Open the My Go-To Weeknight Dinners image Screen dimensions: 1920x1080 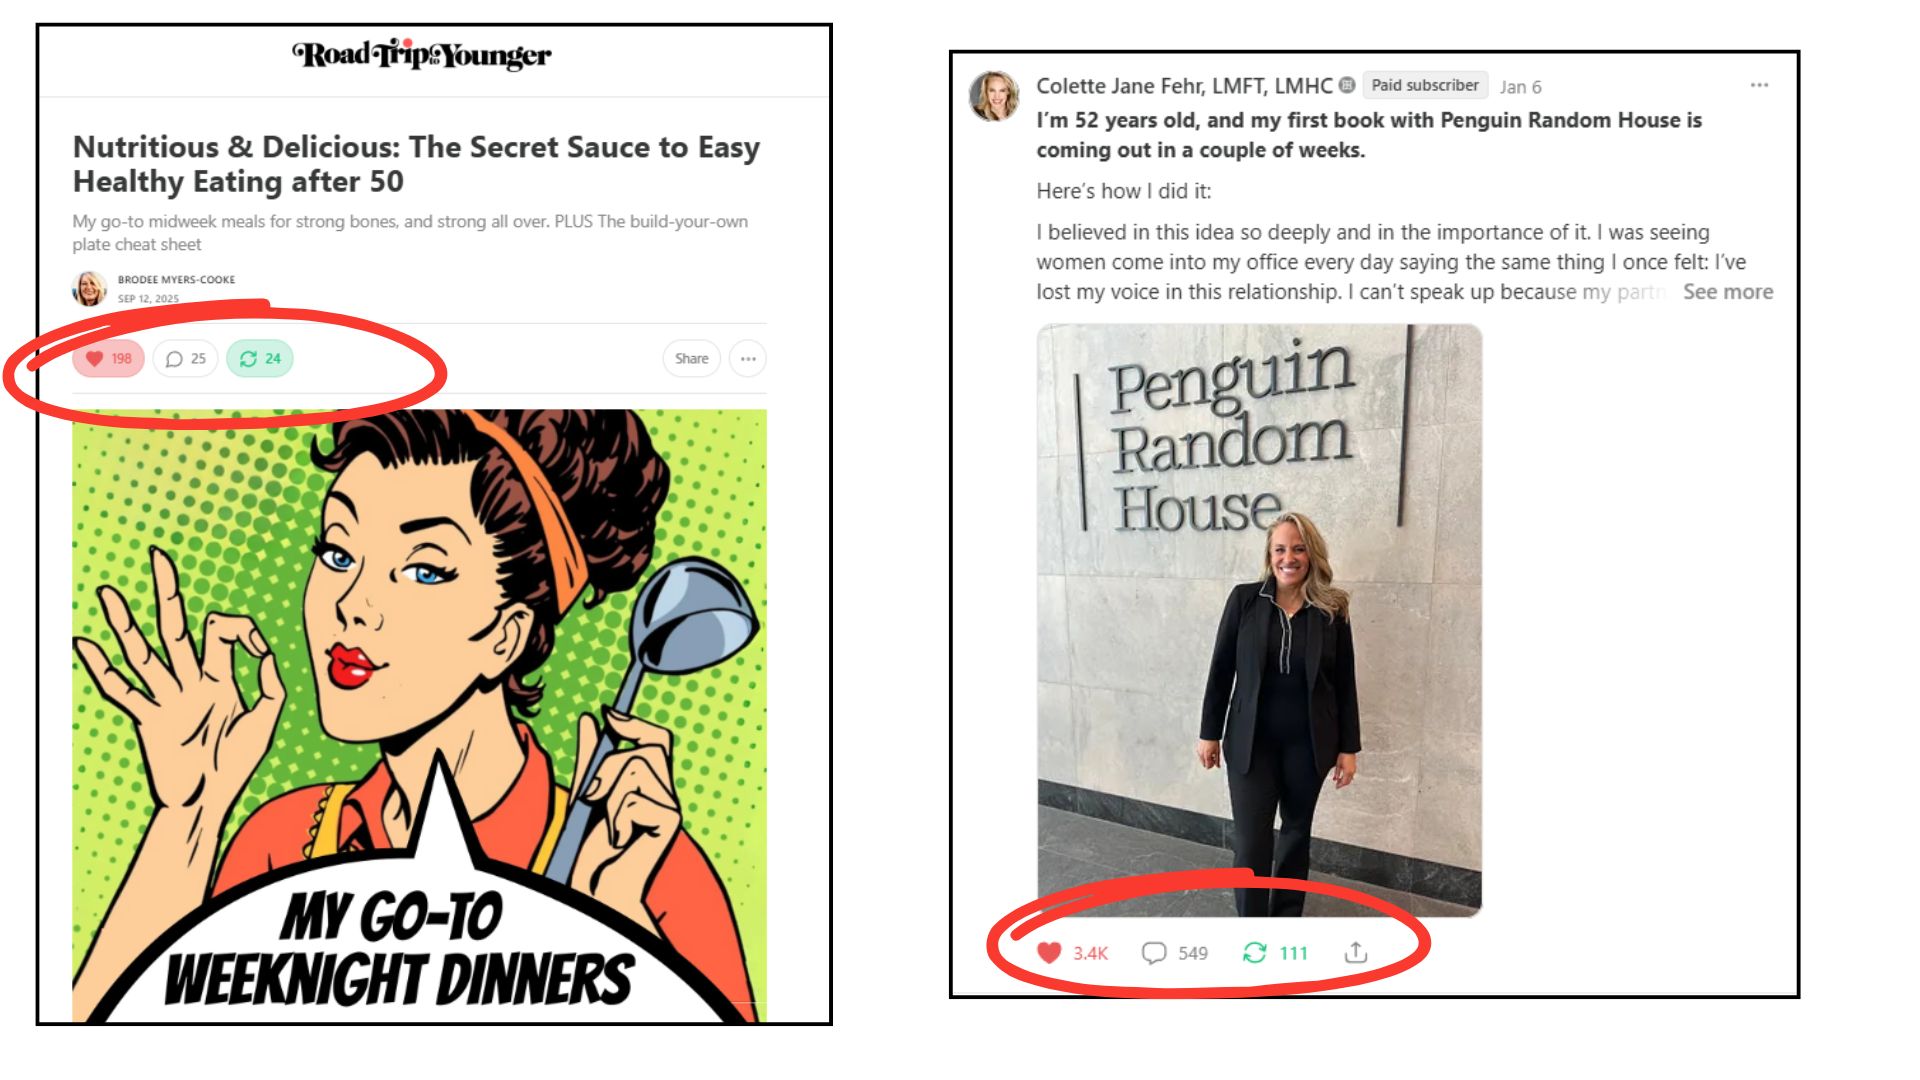click(x=420, y=716)
